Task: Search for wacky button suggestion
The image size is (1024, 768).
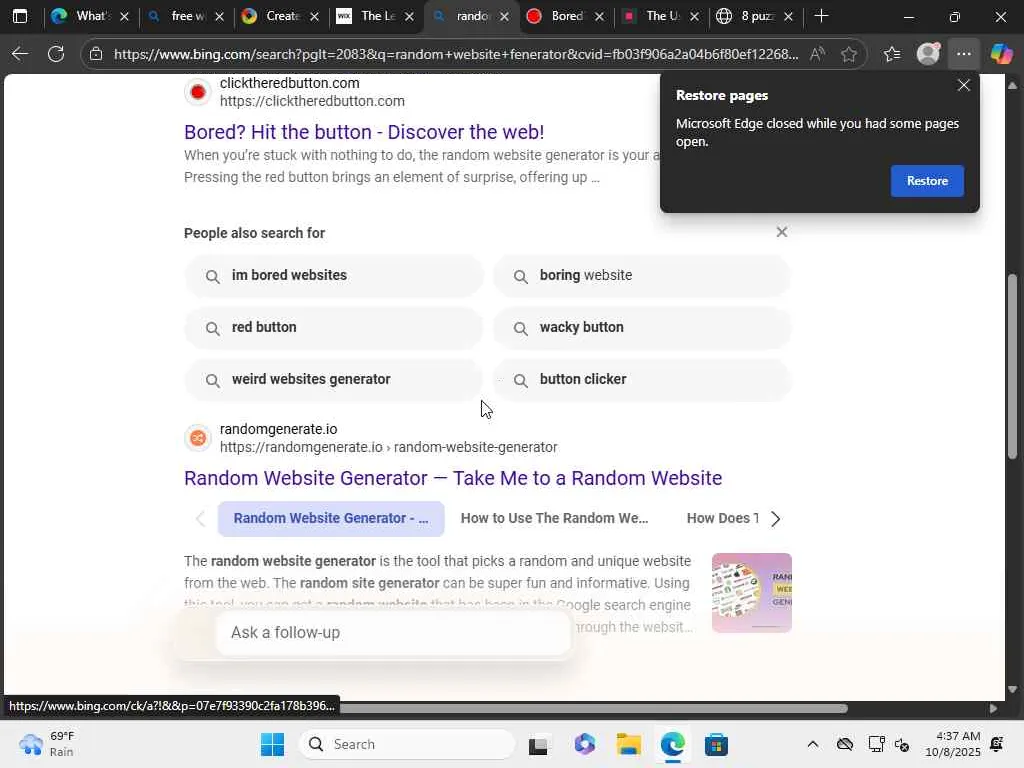Action: (642, 327)
